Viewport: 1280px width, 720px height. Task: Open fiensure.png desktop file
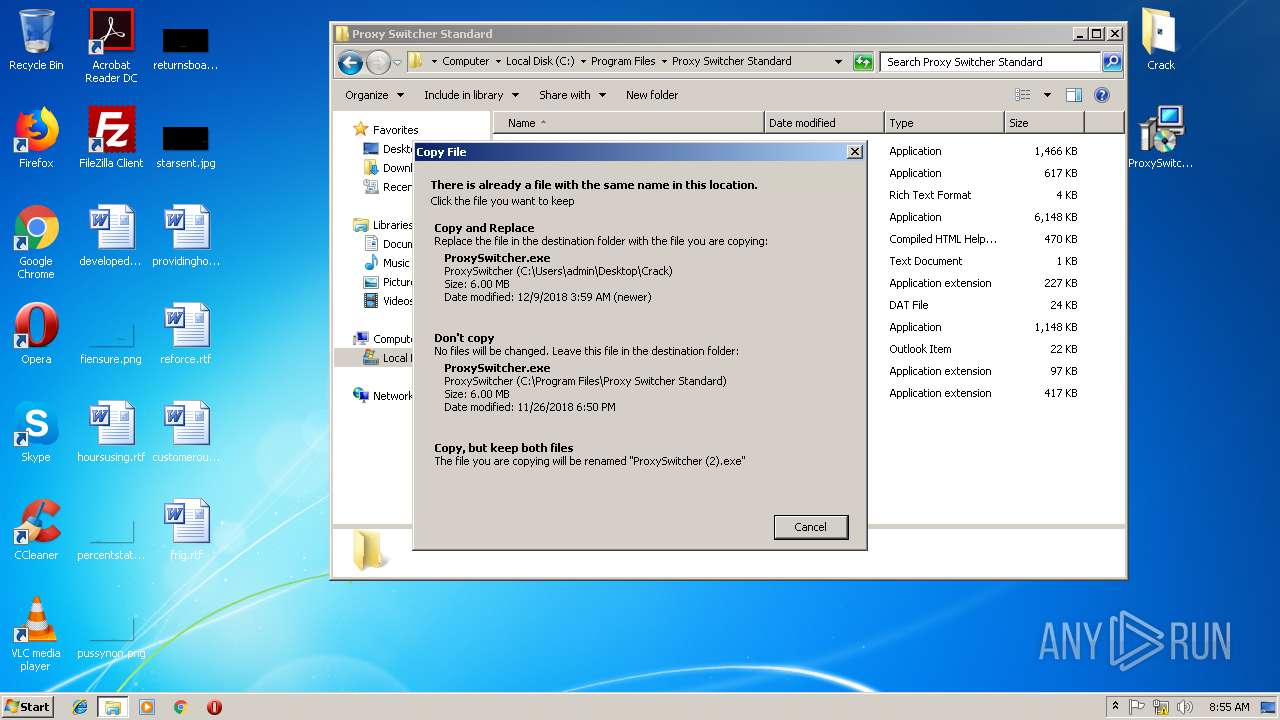[x=111, y=342]
